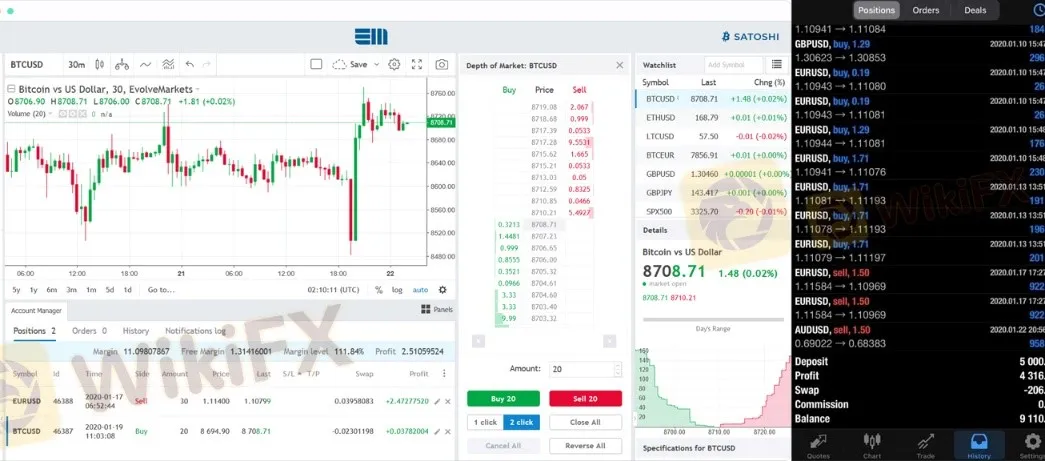Move Depth of Market to previous prices
The width and height of the screenshot is (1045, 461).
(x=478, y=341)
